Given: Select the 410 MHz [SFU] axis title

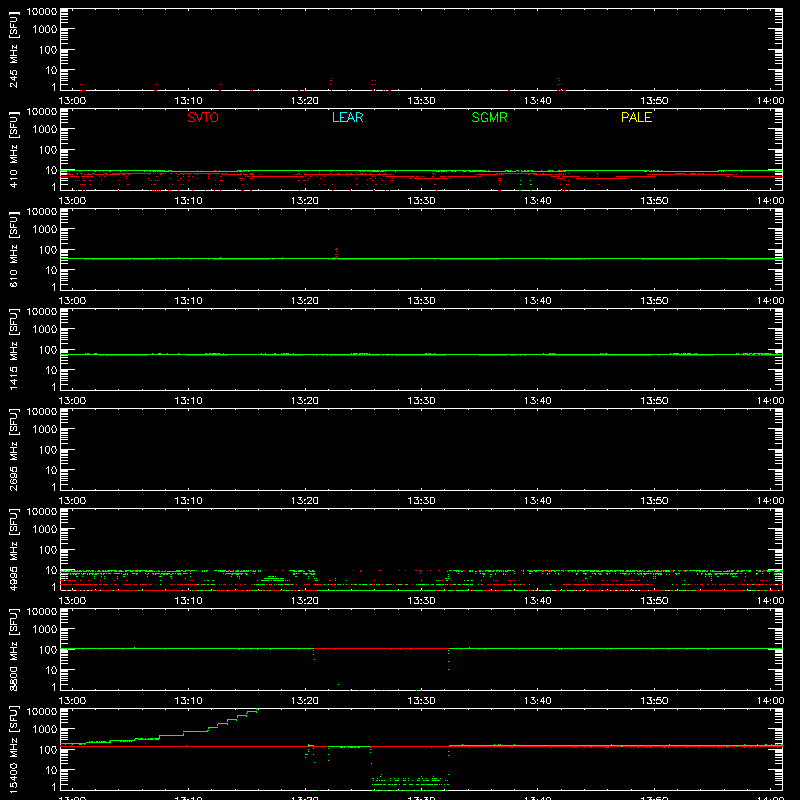Looking at the screenshot, I should pos(13,149).
